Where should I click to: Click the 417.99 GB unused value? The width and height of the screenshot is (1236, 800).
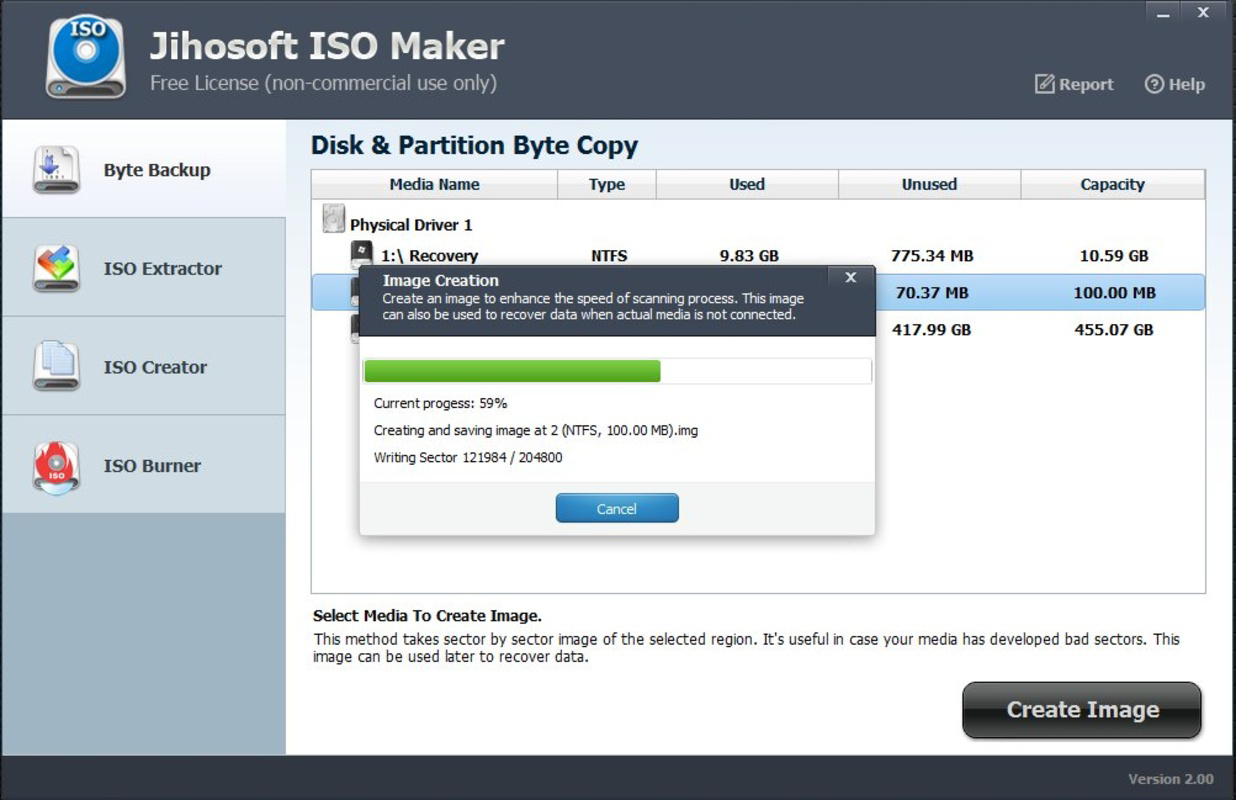[x=931, y=329]
